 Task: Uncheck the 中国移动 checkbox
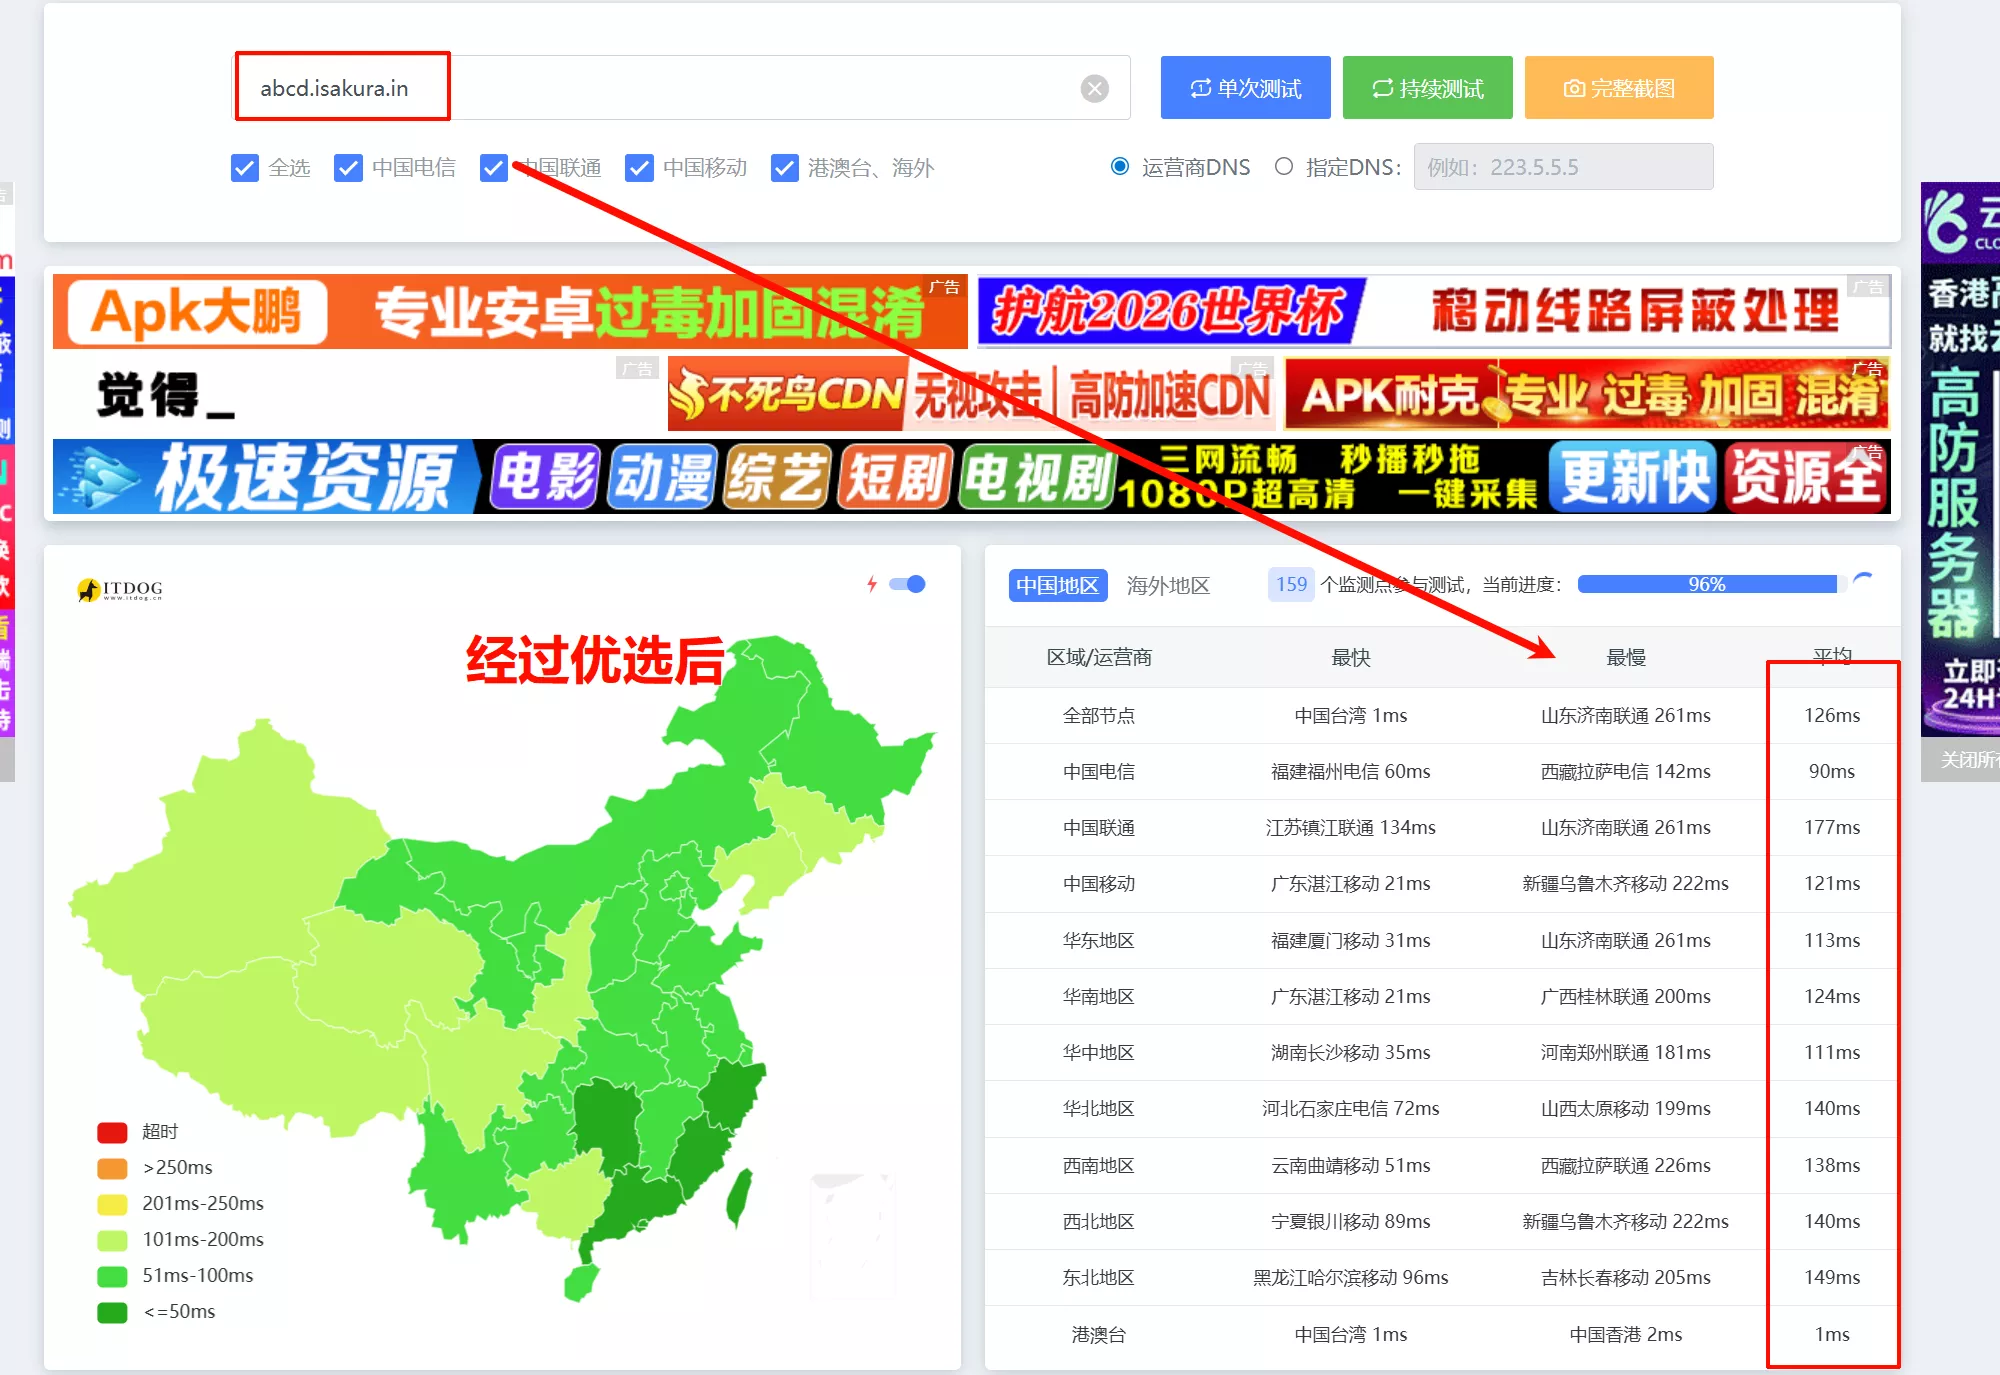coord(639,168)
